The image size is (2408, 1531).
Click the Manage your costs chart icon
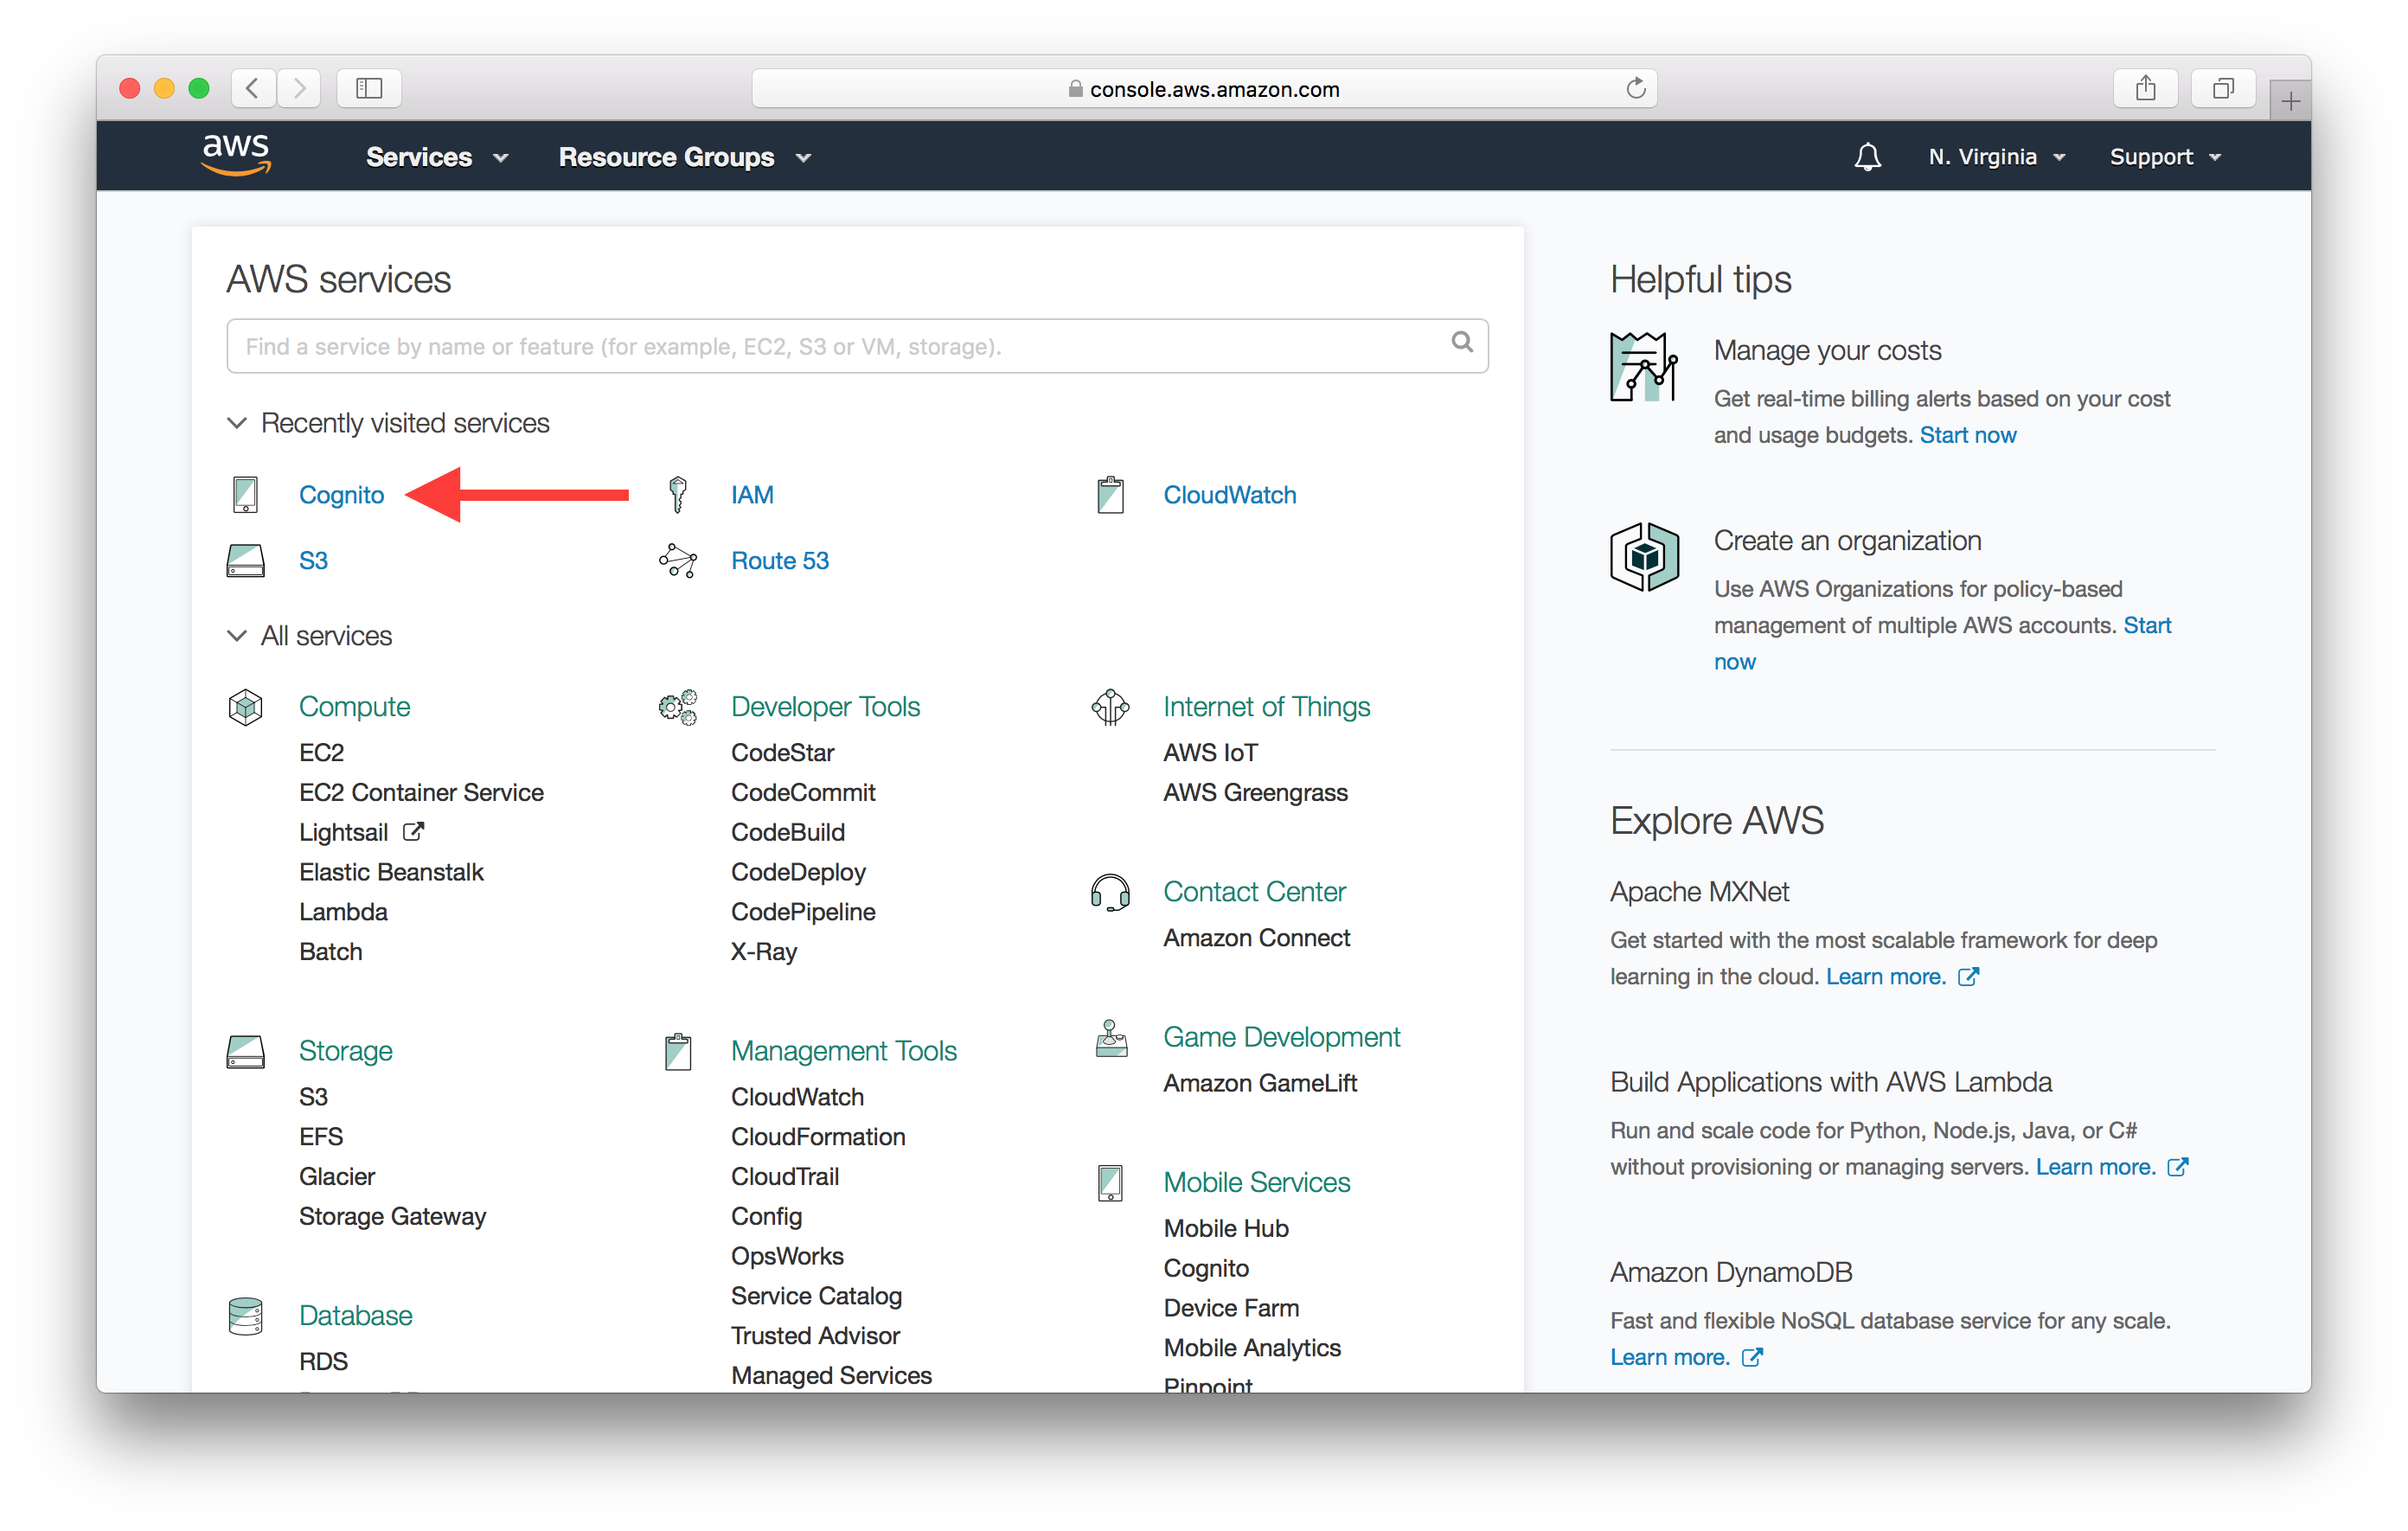(1643, 367)
